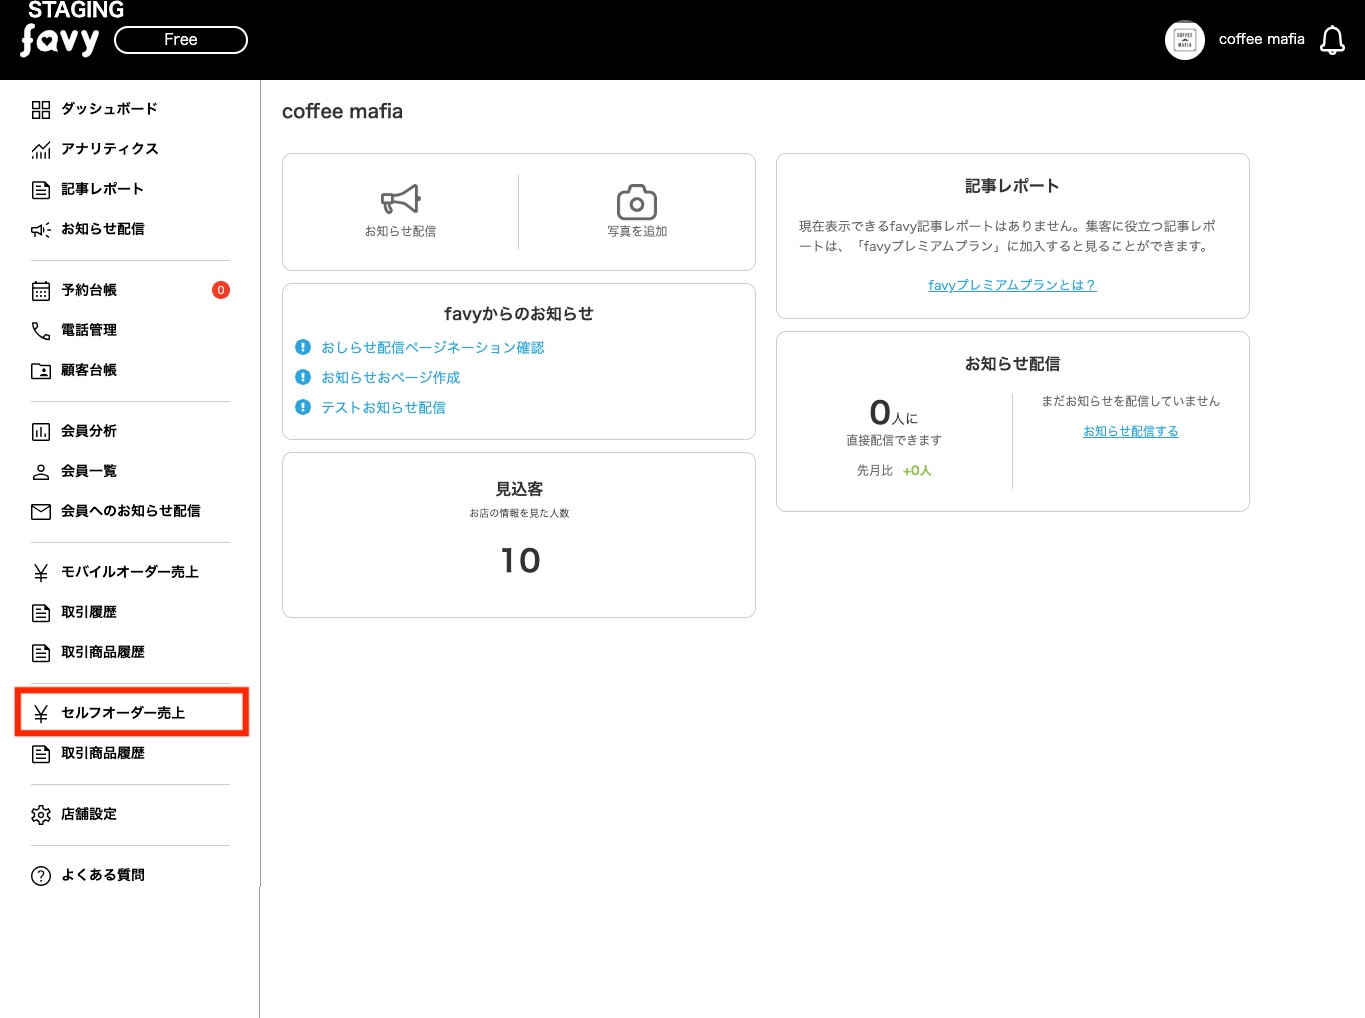Click the notification bell icon

[1333, 40]
